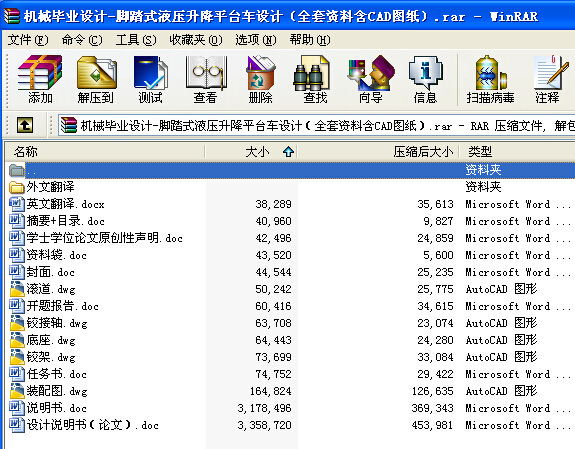Viewport: 575px width, 449px height.
Task: Click size value 164,824
Action: click(271, 391)
